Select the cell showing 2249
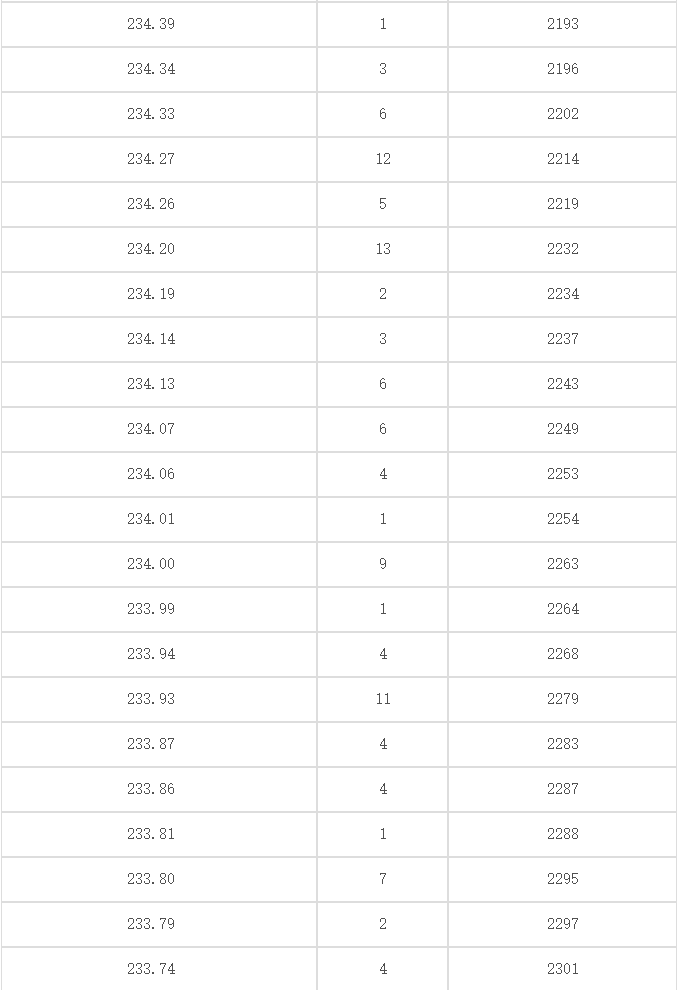678x990 pixels. click(x=562, y=429)
